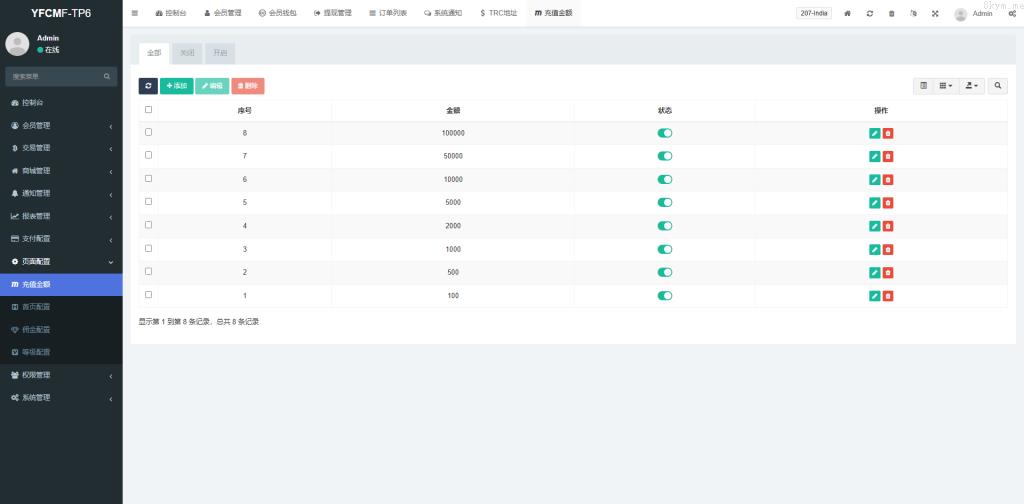
Task: Tick the checkbox for row number 3
Action: [149, 248]
